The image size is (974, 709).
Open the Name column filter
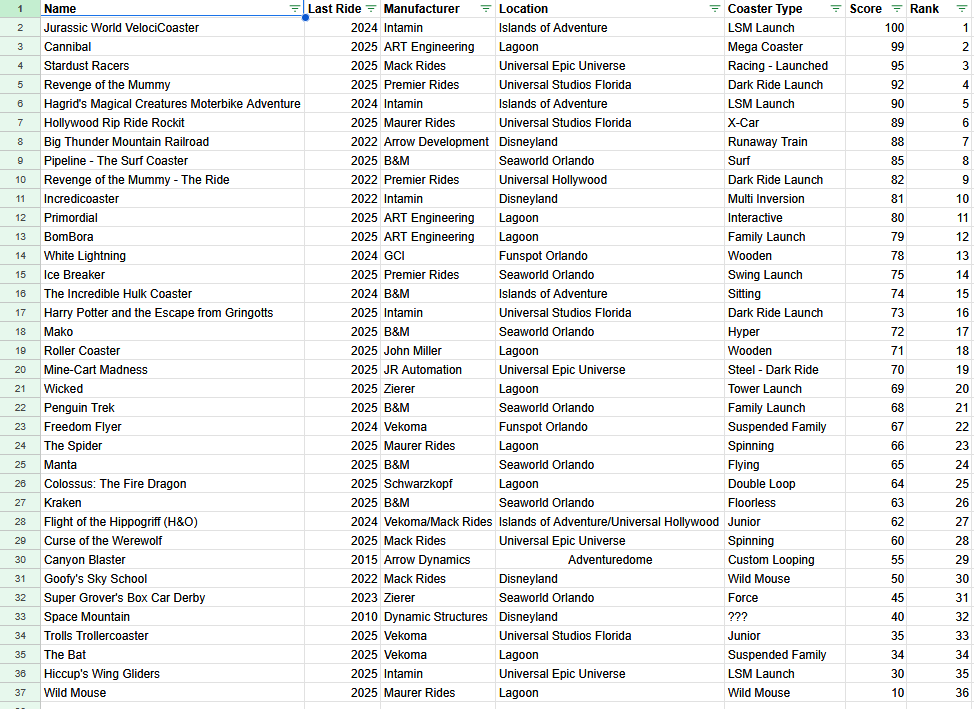(x=295, y=9)
